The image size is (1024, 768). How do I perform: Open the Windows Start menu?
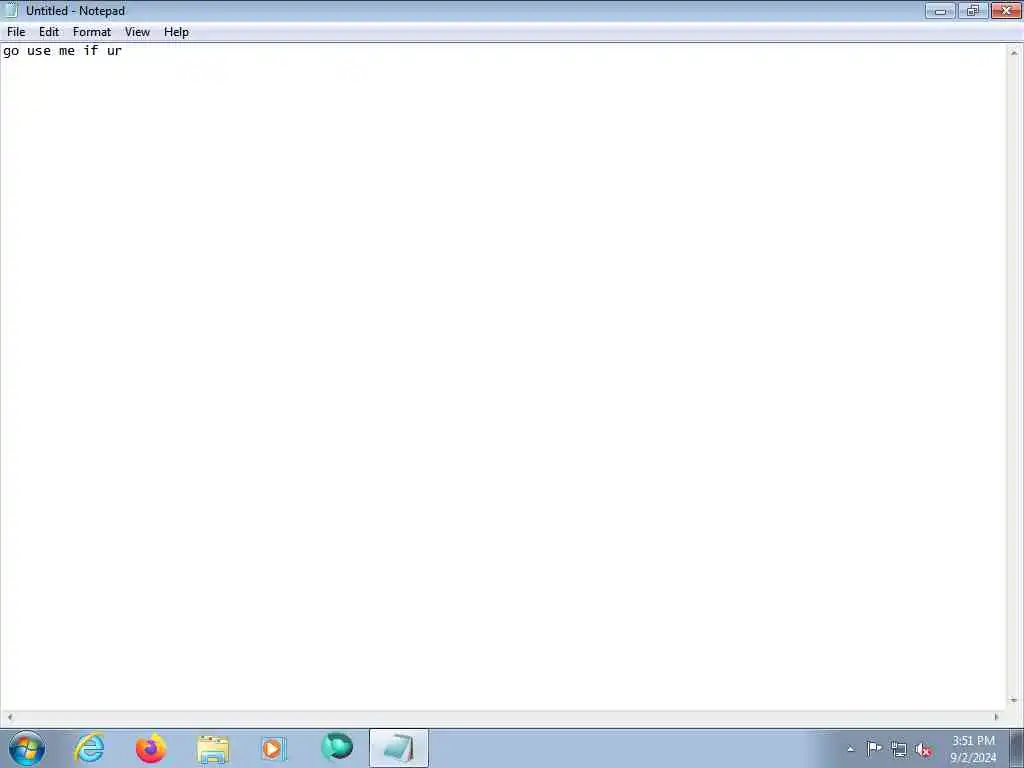click(27, 748)
